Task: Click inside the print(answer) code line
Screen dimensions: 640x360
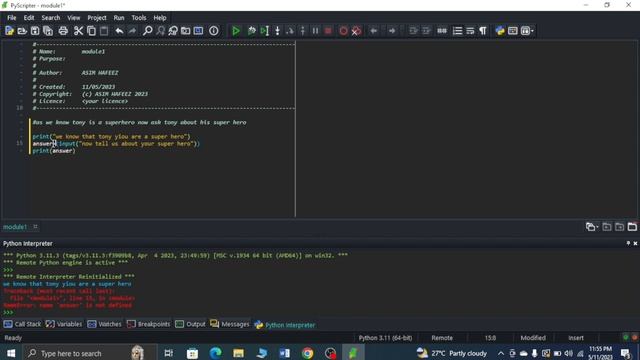Action: click(x=54, y=151)
